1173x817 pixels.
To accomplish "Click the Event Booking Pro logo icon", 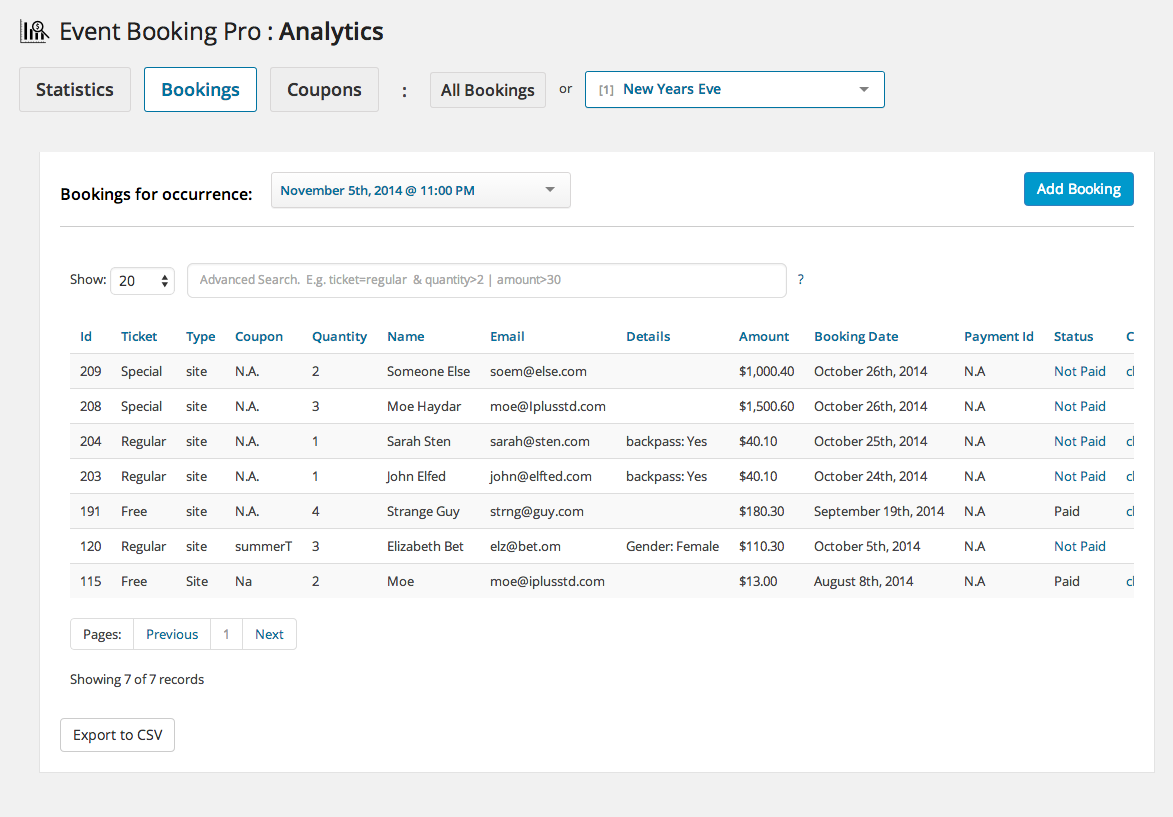I will [33, 30].
